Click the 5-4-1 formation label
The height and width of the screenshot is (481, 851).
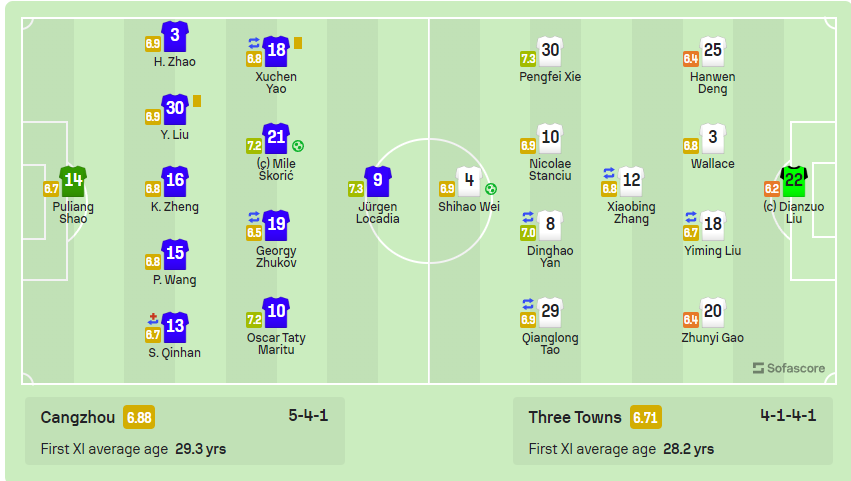tap(308, 416)
